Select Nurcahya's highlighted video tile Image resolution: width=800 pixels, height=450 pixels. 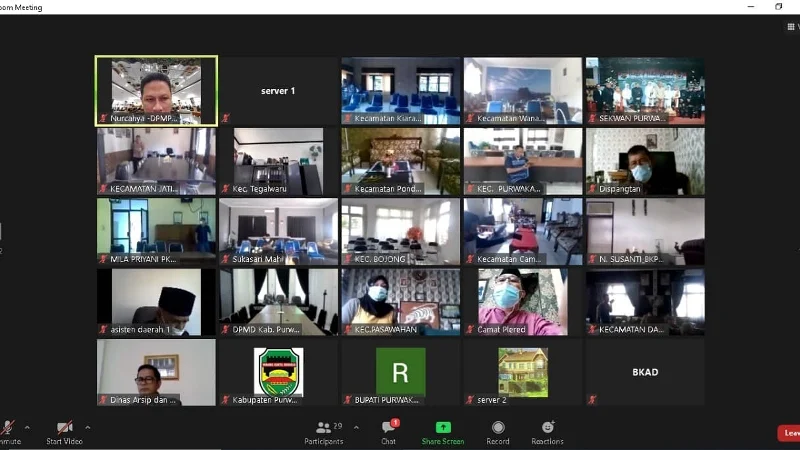pos(156,91)
